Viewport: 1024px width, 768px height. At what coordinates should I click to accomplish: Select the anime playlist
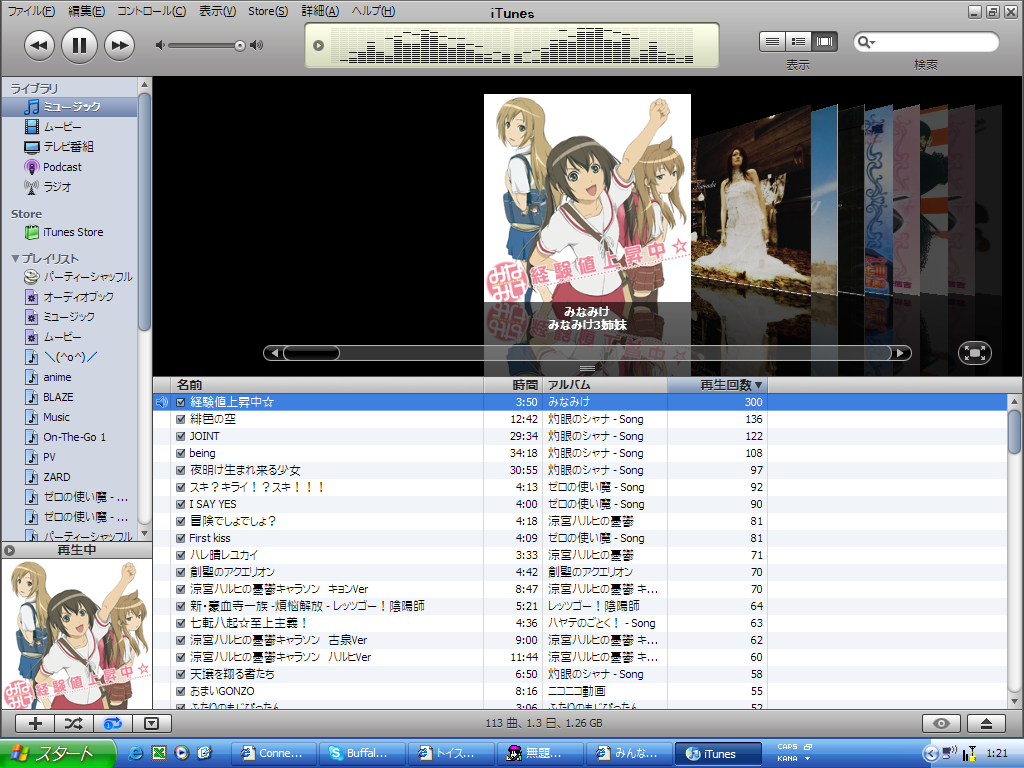70,377
